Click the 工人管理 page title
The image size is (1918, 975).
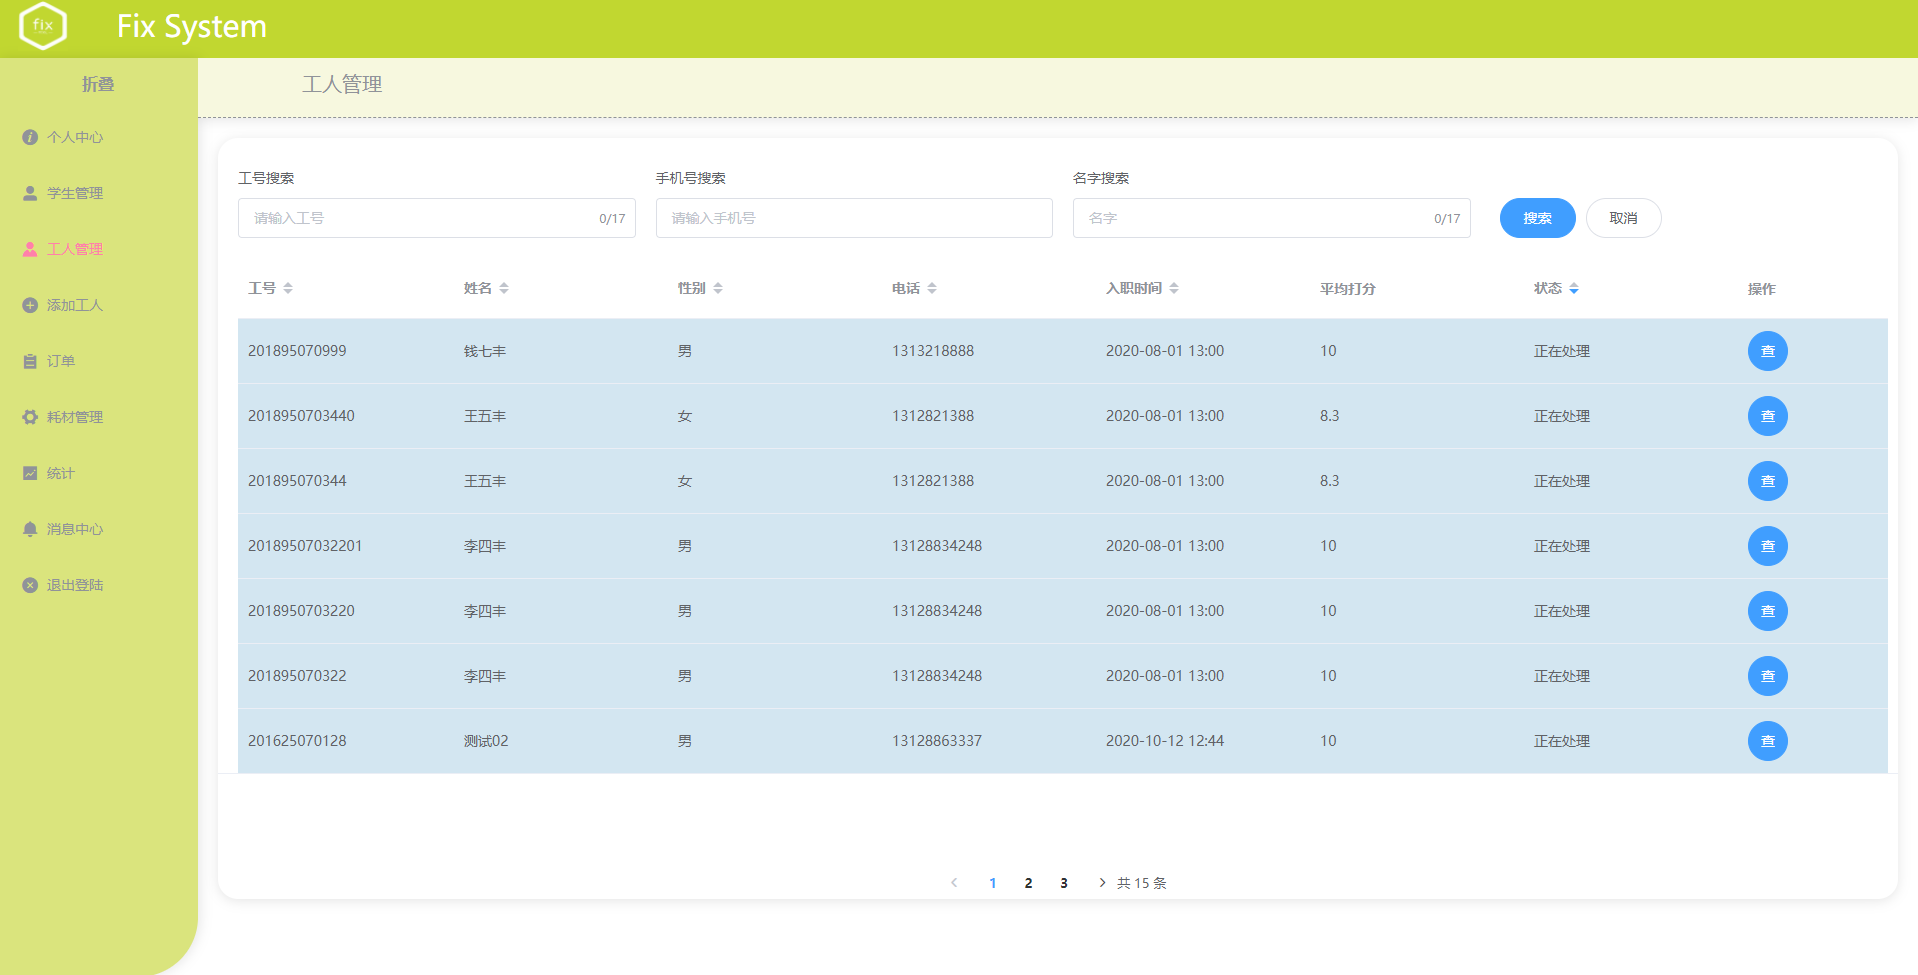pos(342,85)
